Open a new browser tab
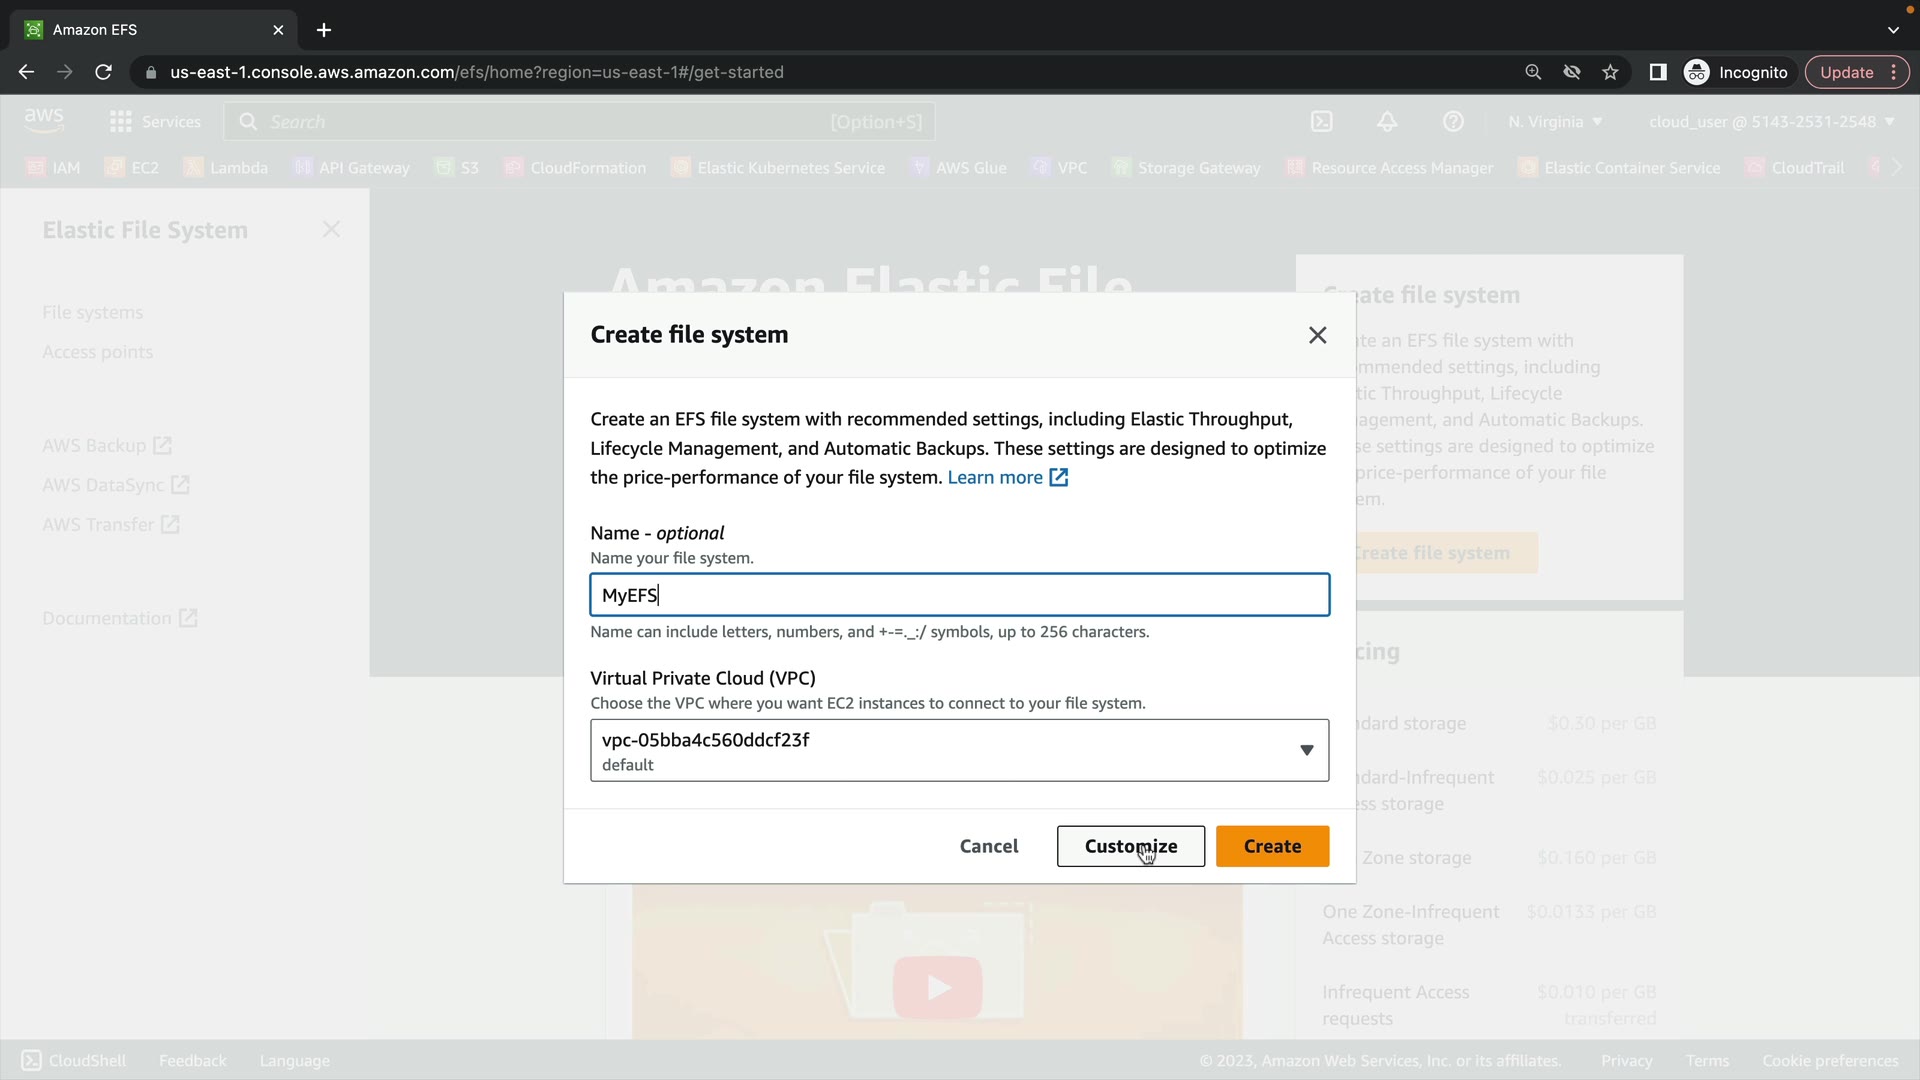Screen dimensions: 1920x1080 pyautogui.click(x=324, y=30)
